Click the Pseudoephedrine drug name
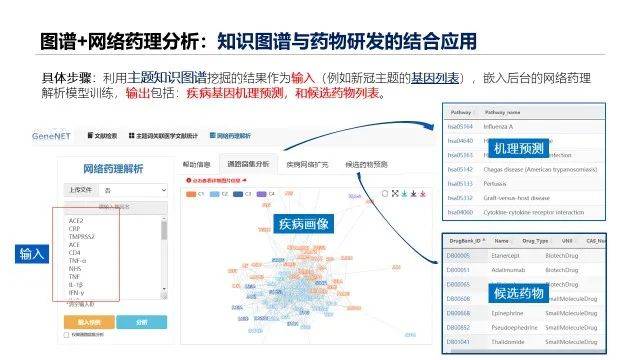Image resolution: width=640 pixels, height=360 pixels. click(515, 328)
